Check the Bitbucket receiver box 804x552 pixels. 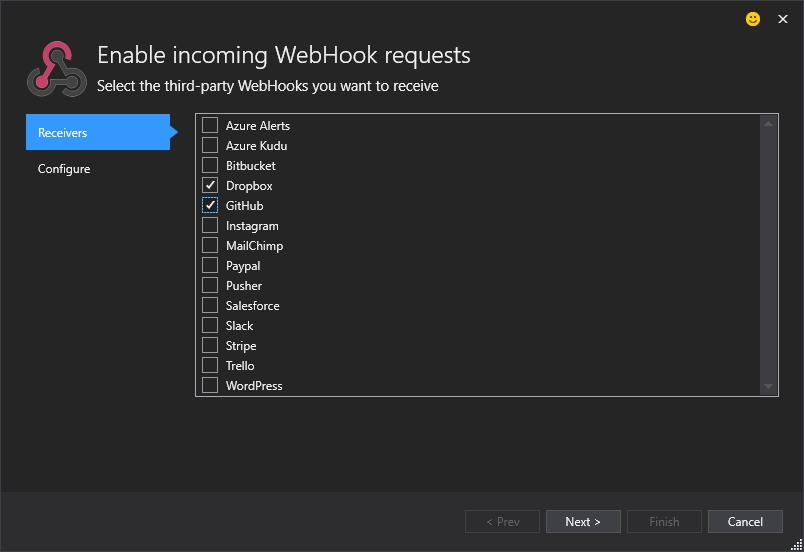(x=210, y=166)
